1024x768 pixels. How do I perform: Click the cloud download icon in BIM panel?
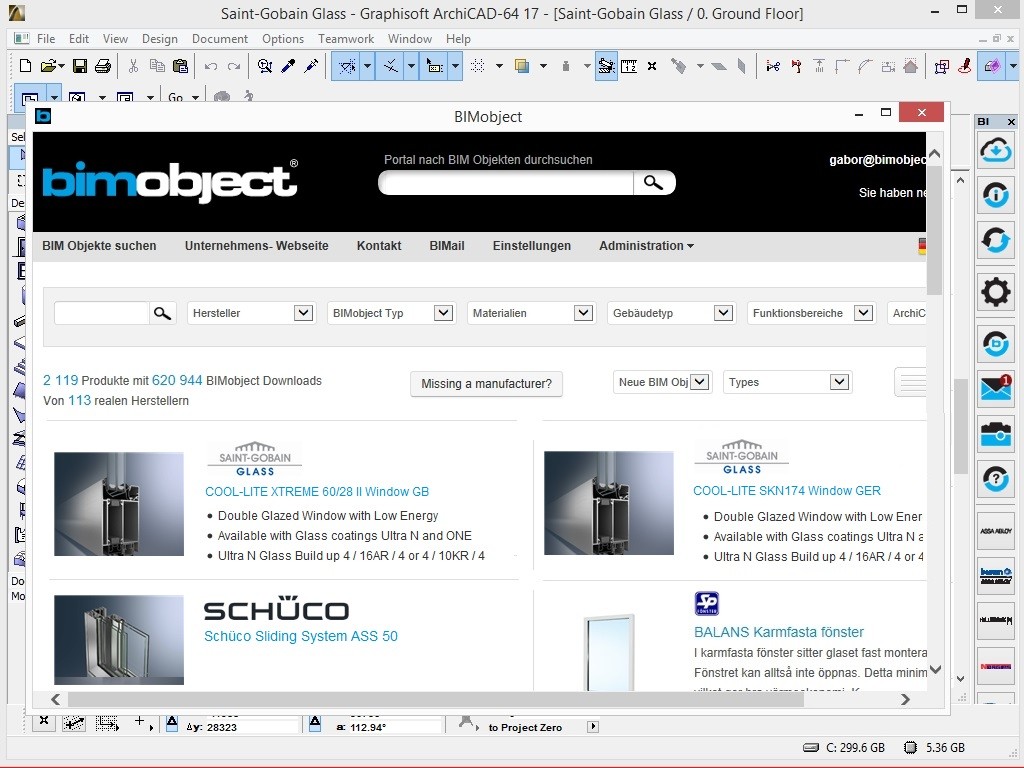[x=995, y=152]
